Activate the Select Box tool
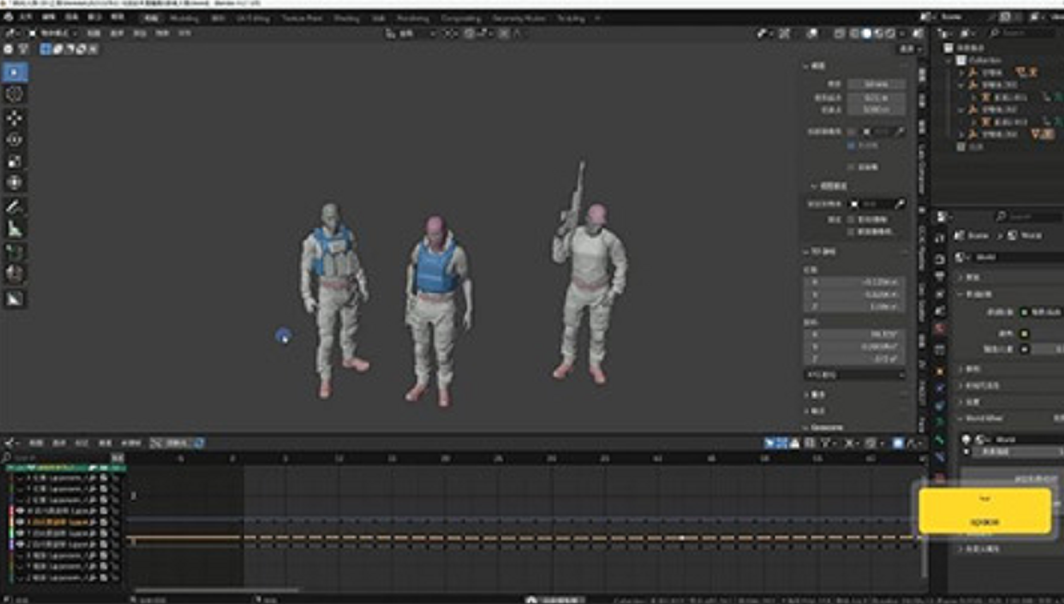 15,72
